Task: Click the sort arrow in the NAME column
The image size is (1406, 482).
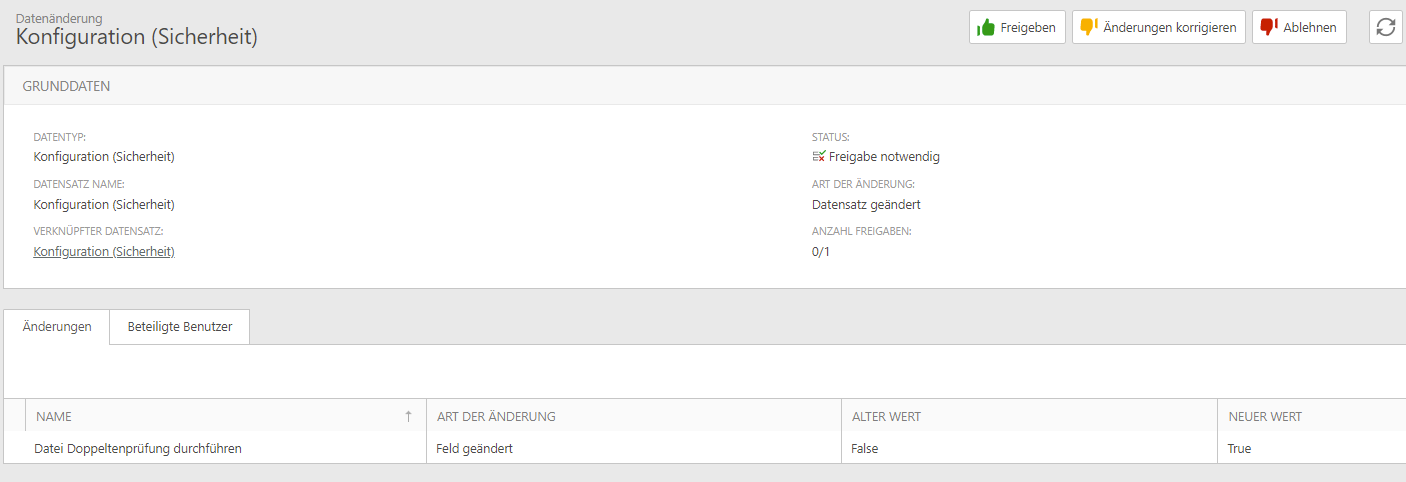Action: [408, 416]
